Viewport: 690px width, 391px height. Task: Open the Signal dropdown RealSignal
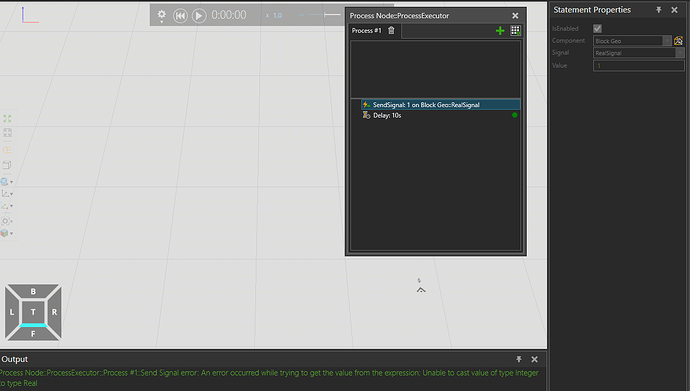pyautogui.click(x=639, y=53)
